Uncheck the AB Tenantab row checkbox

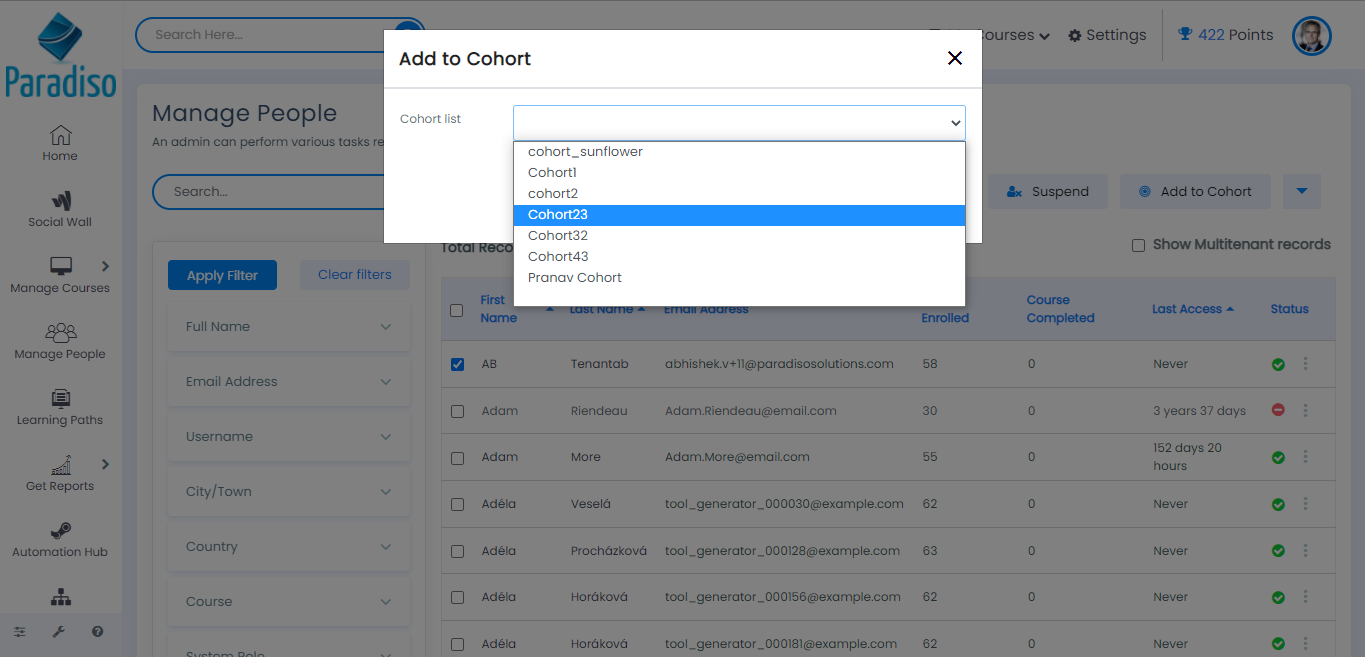457,365
